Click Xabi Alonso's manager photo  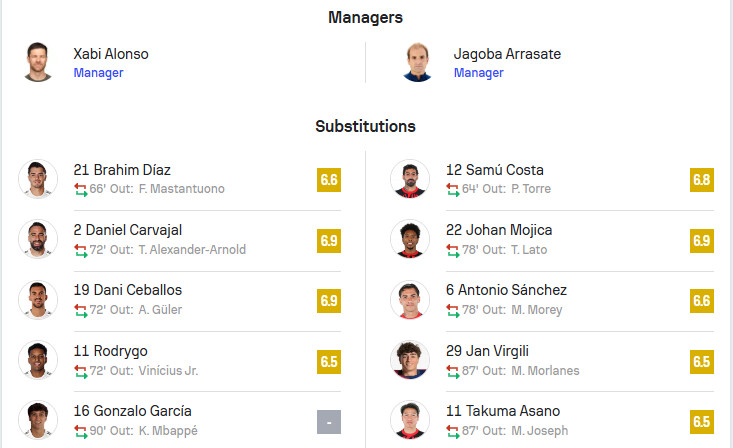pos(38,62)
